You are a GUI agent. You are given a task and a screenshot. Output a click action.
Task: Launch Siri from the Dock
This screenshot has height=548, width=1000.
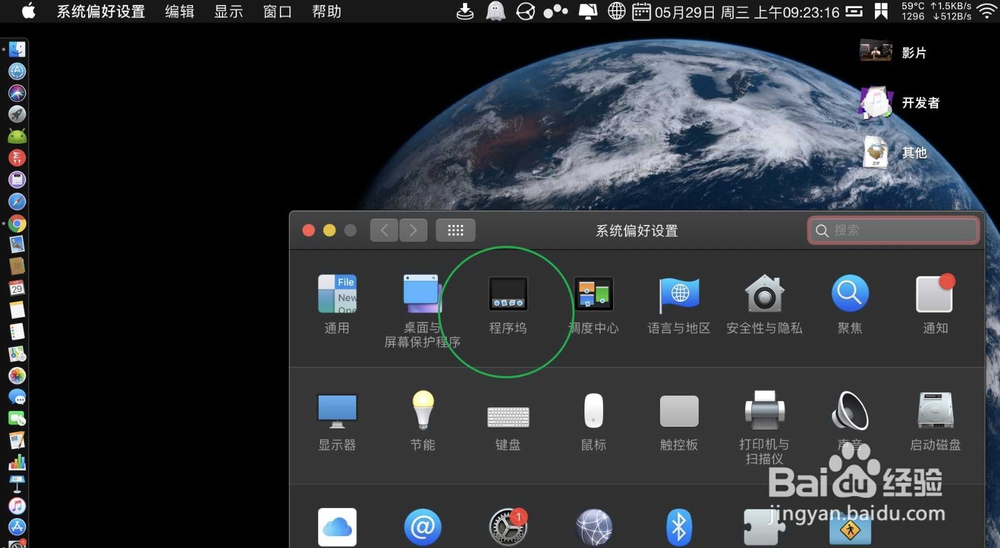point(17,93)
